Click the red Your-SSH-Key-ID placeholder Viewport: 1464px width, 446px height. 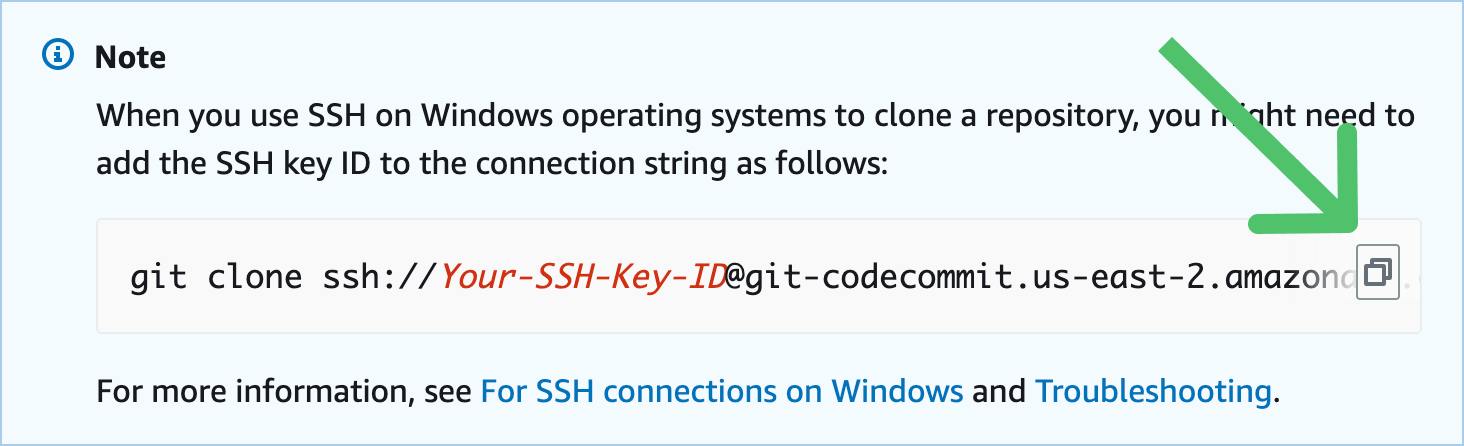[x=582, y=275]
